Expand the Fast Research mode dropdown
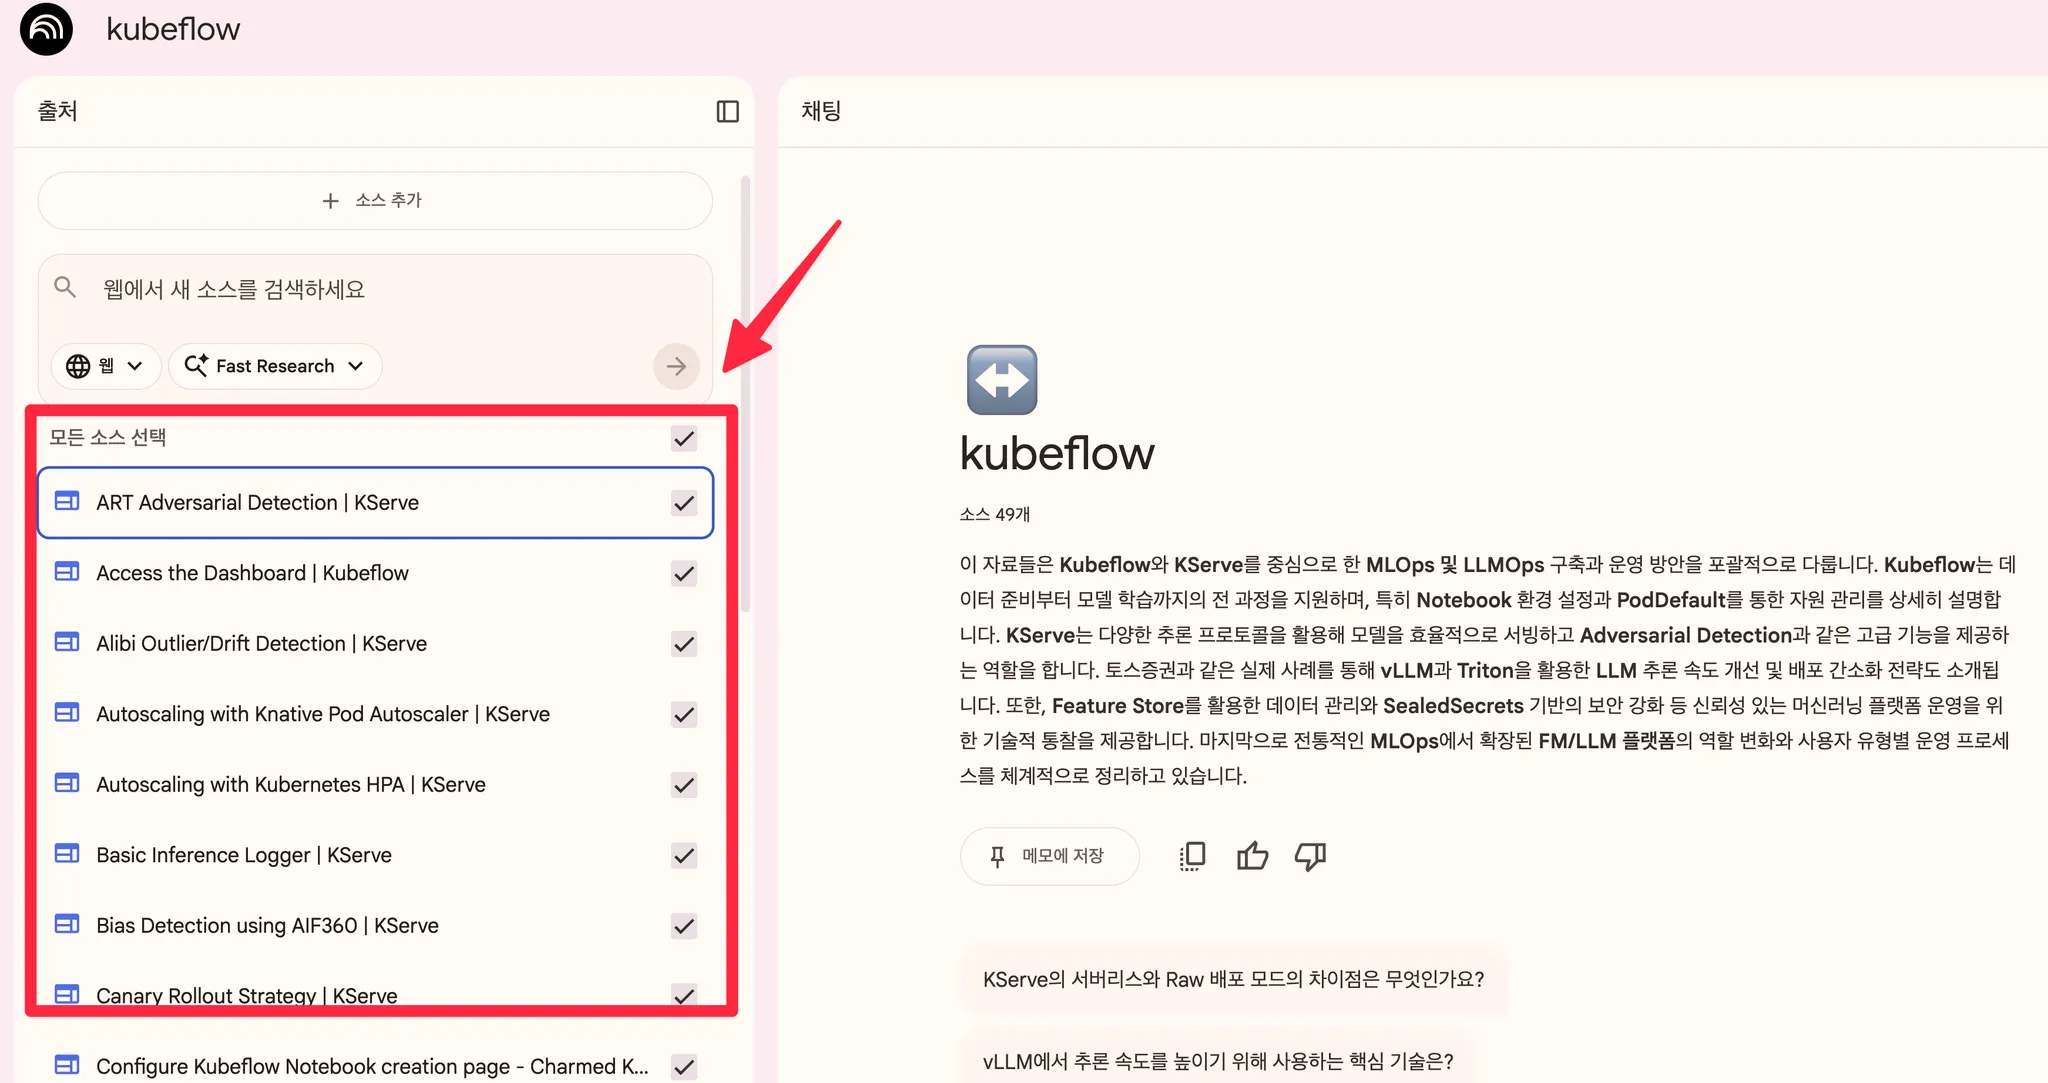Image resolution: width=2048 pixels, height=1083 pixels. tap(275, 366)
